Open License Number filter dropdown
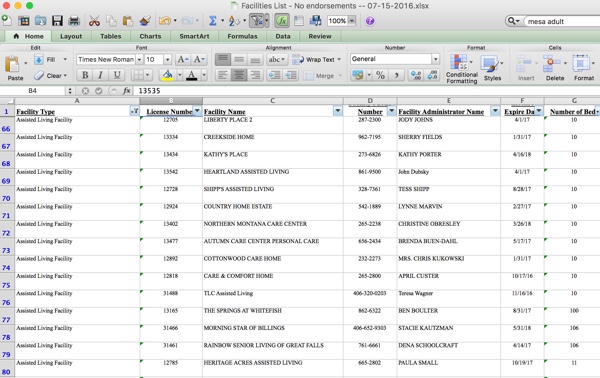The width and height of the screenshot is (600, 378). tap(197, 111)
